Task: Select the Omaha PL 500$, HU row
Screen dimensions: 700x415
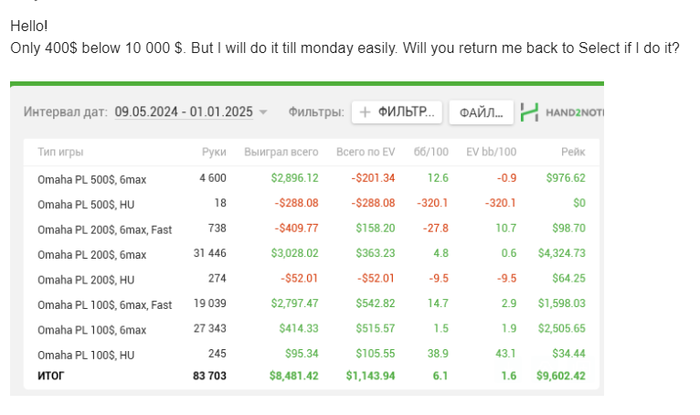Action: click(84, 203)
